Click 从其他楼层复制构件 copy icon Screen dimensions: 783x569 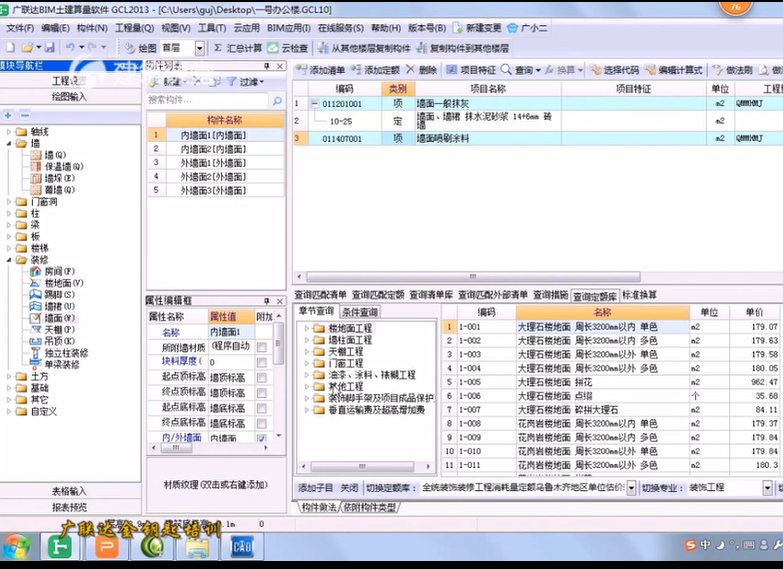click(323, 48)
